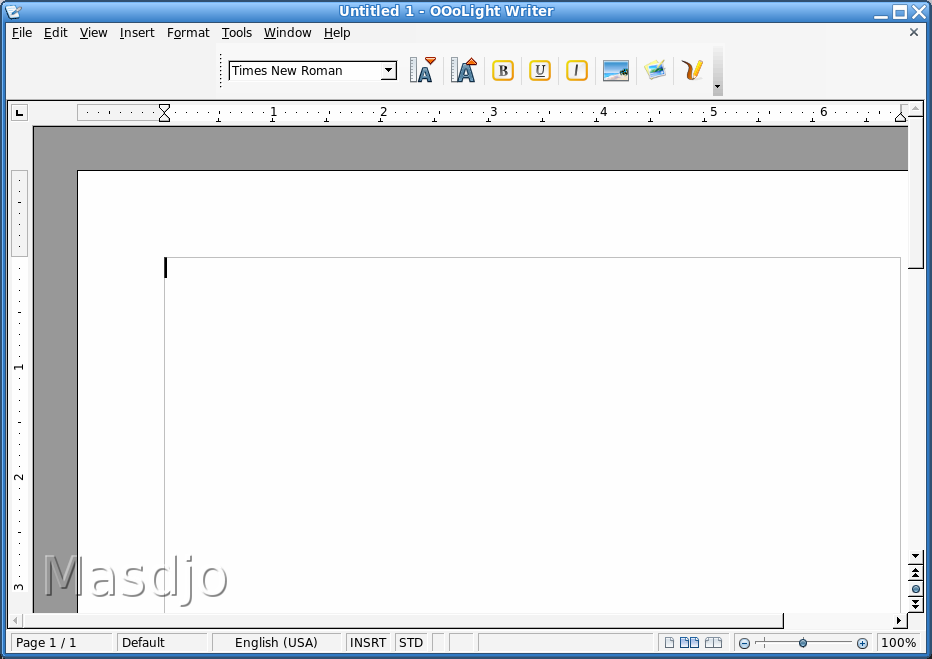Image resolution: width=932 pixels, height=659 pixels.
Task: Open the View menu
Action: coord(93,33)
